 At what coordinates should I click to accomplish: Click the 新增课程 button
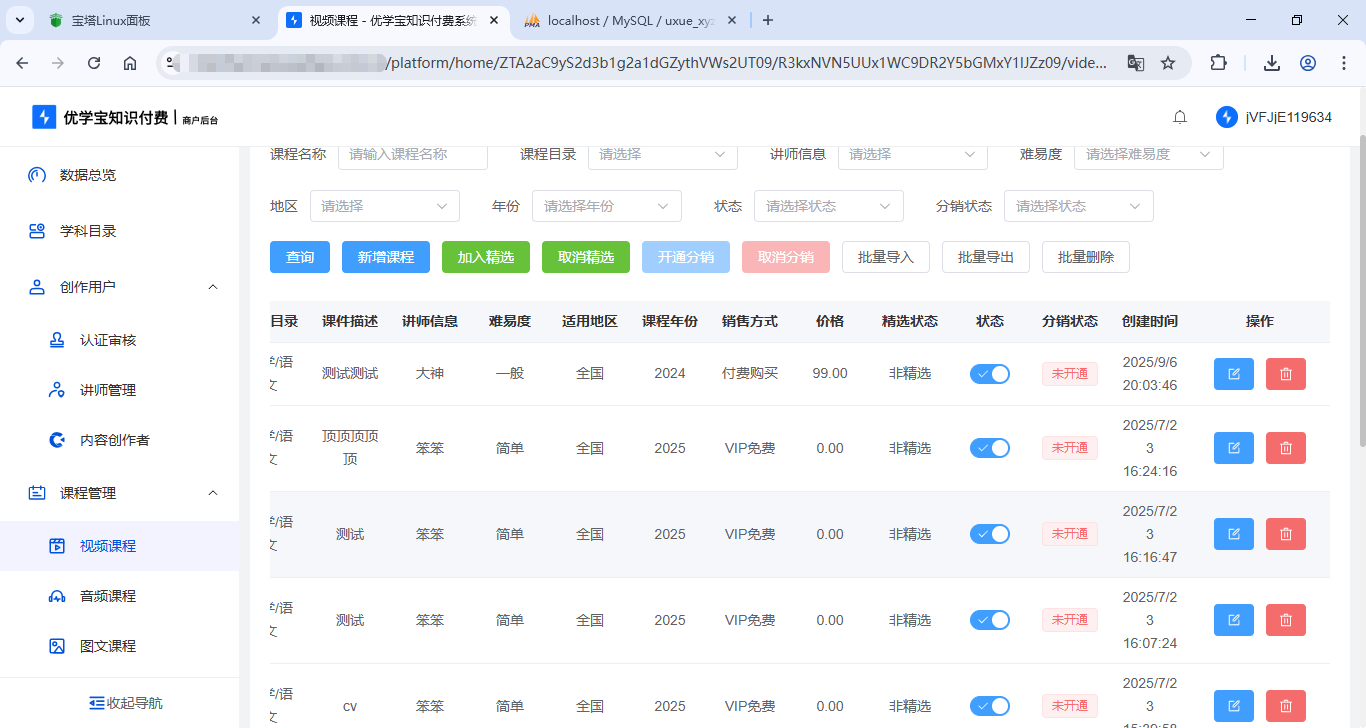pyautogui.click(x=385, y=257)
